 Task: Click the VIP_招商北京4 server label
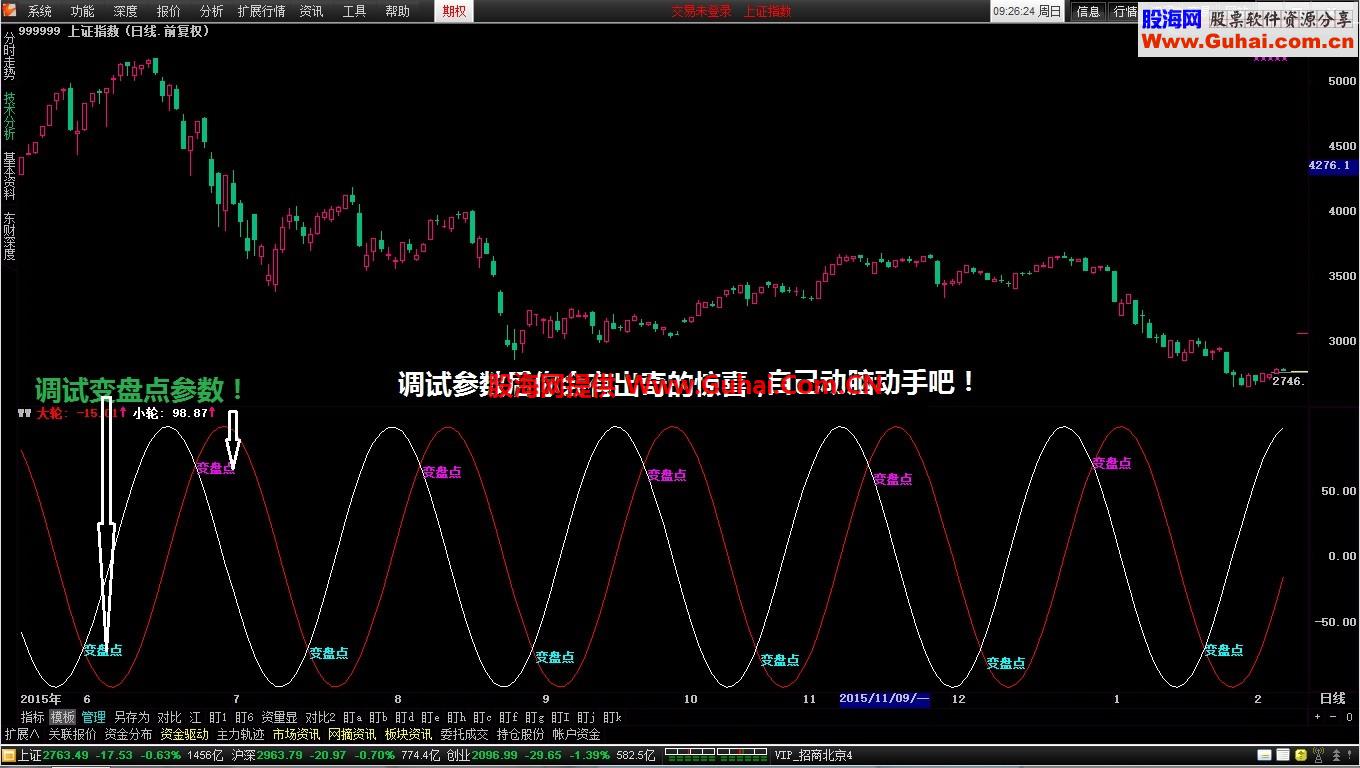point(813,755)
